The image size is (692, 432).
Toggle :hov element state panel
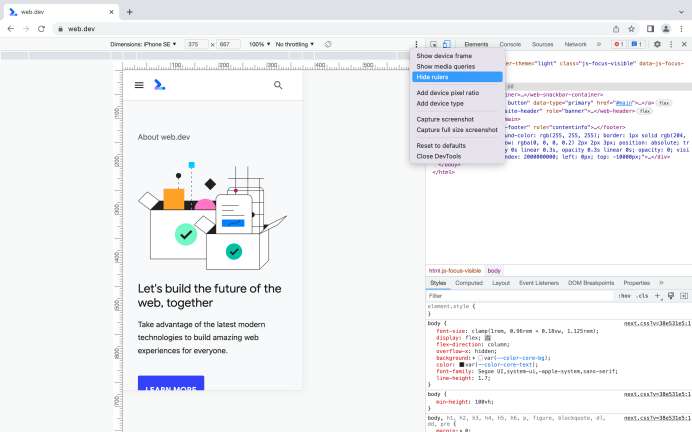[624, 296]
